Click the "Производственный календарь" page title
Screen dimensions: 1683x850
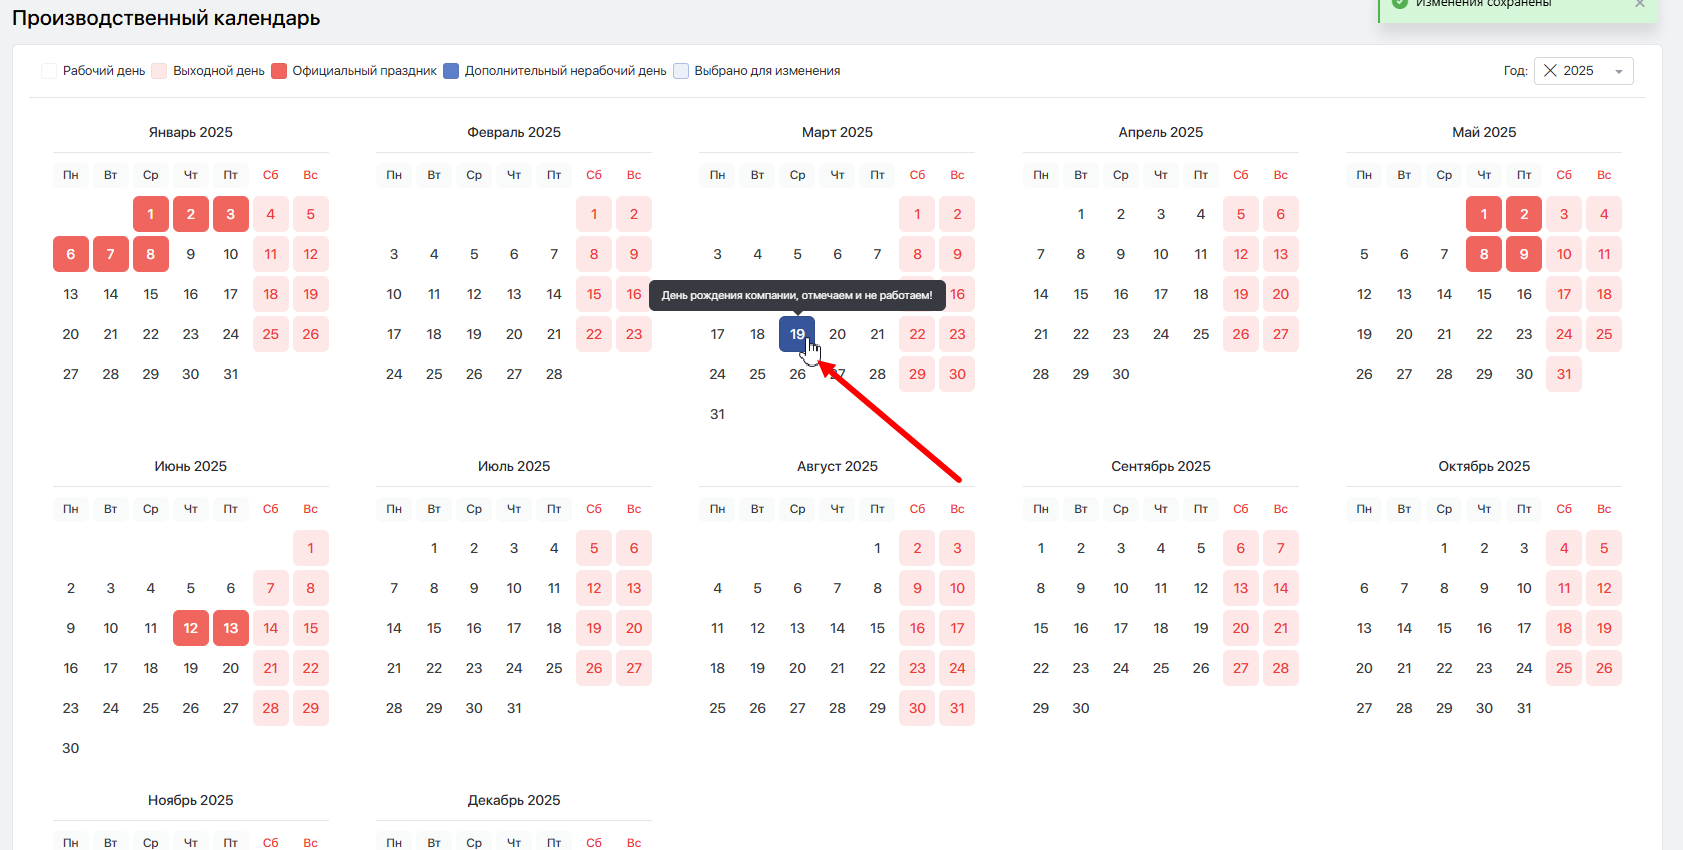[x=166, y=18]
